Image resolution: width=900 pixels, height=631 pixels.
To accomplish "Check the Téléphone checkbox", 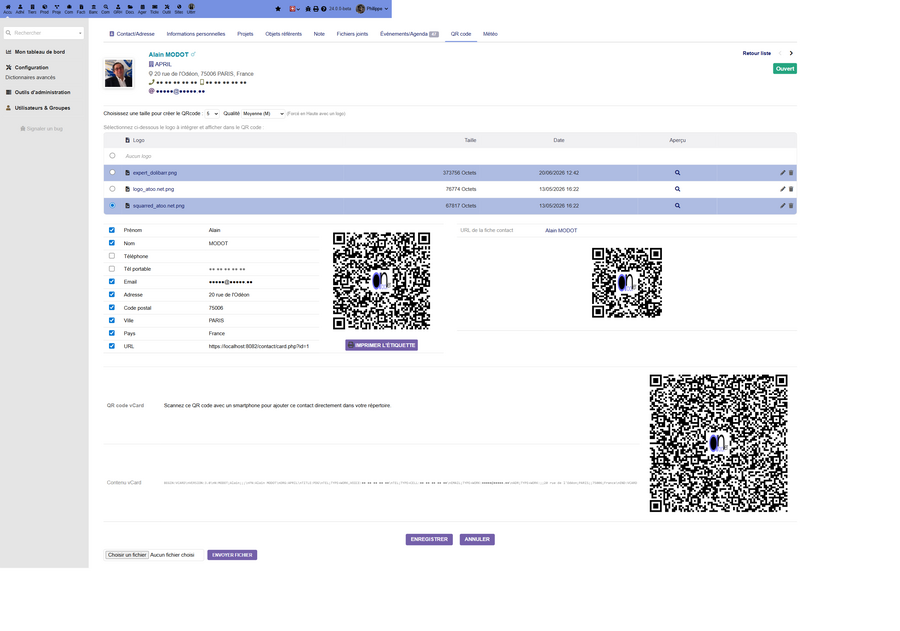I will pyautogui.click(x=112, y=256).
